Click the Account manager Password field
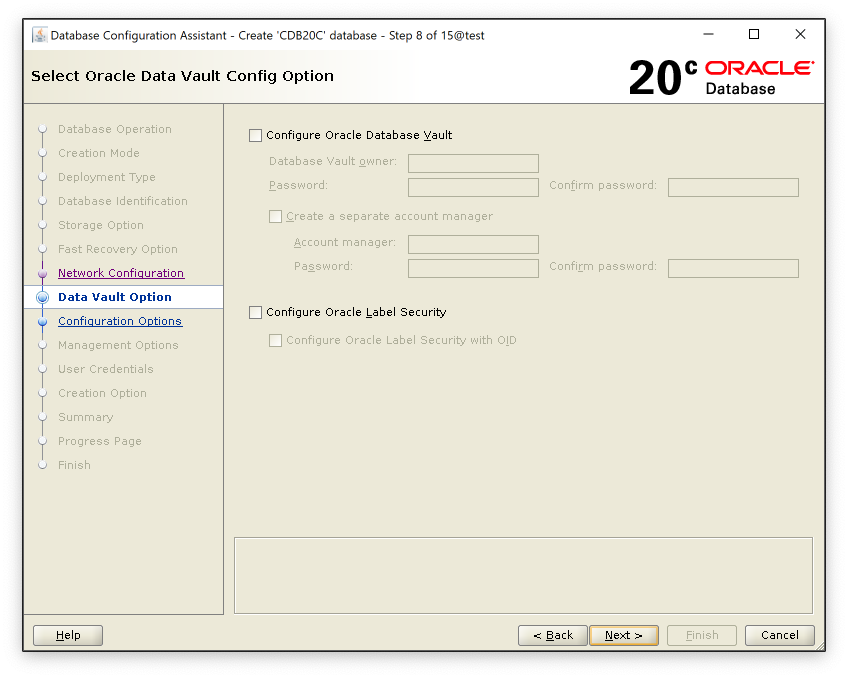The height and width of the screenshot is (678, 848). [x=473, y=268]
